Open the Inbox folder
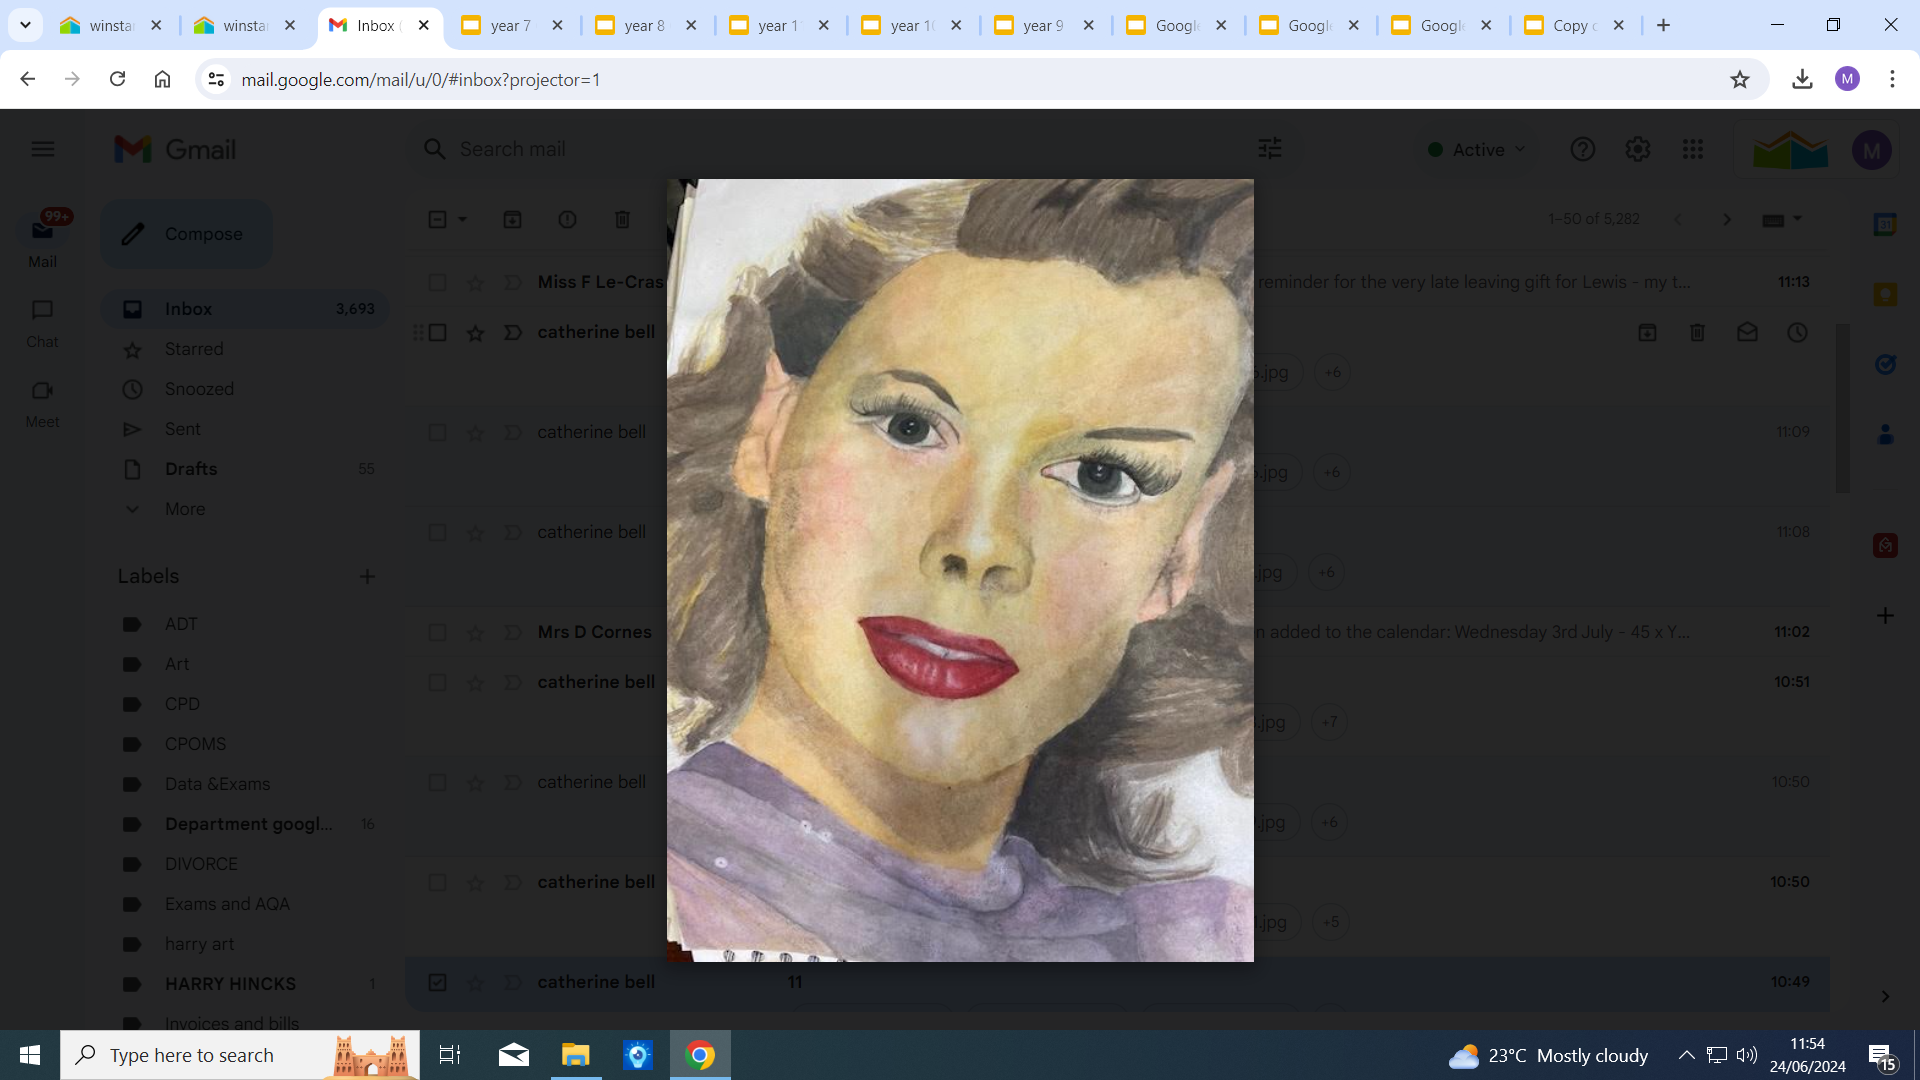The height and width of the screenshot is (1080, 1920). pos(245,309)
